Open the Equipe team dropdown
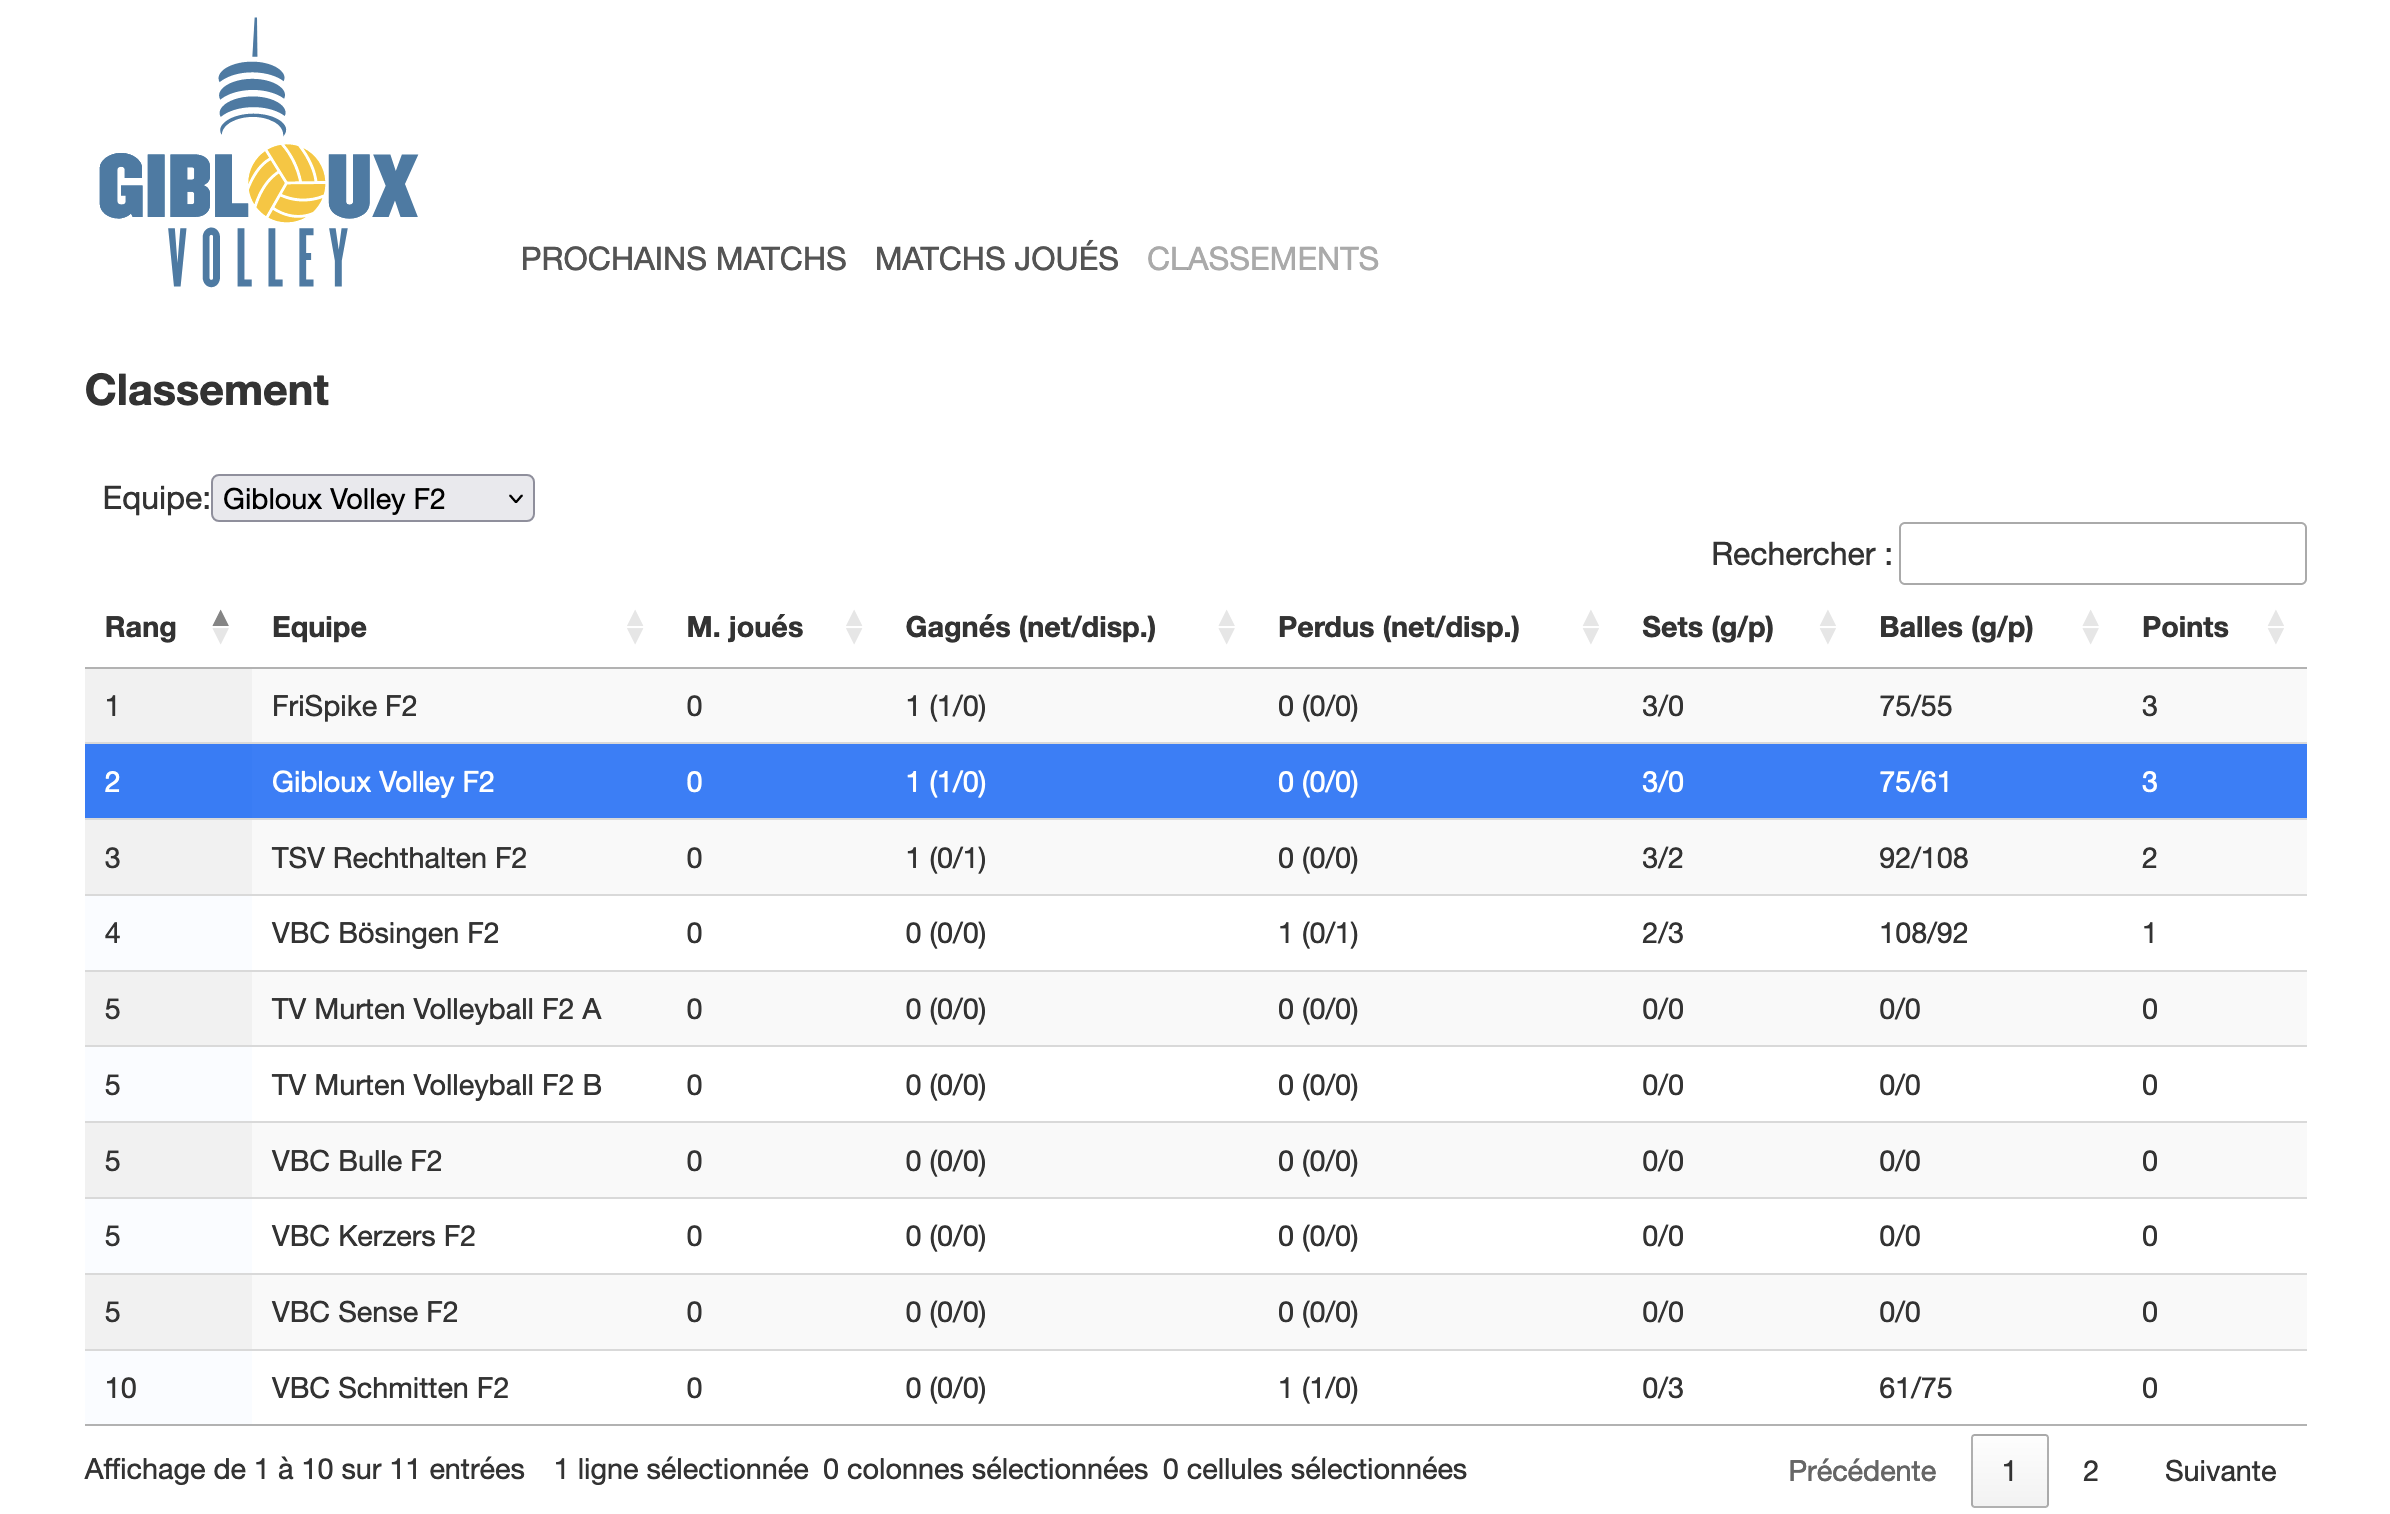This screenshot has height=1514, width=2390. pyautogui.click(x=373, y=498)
